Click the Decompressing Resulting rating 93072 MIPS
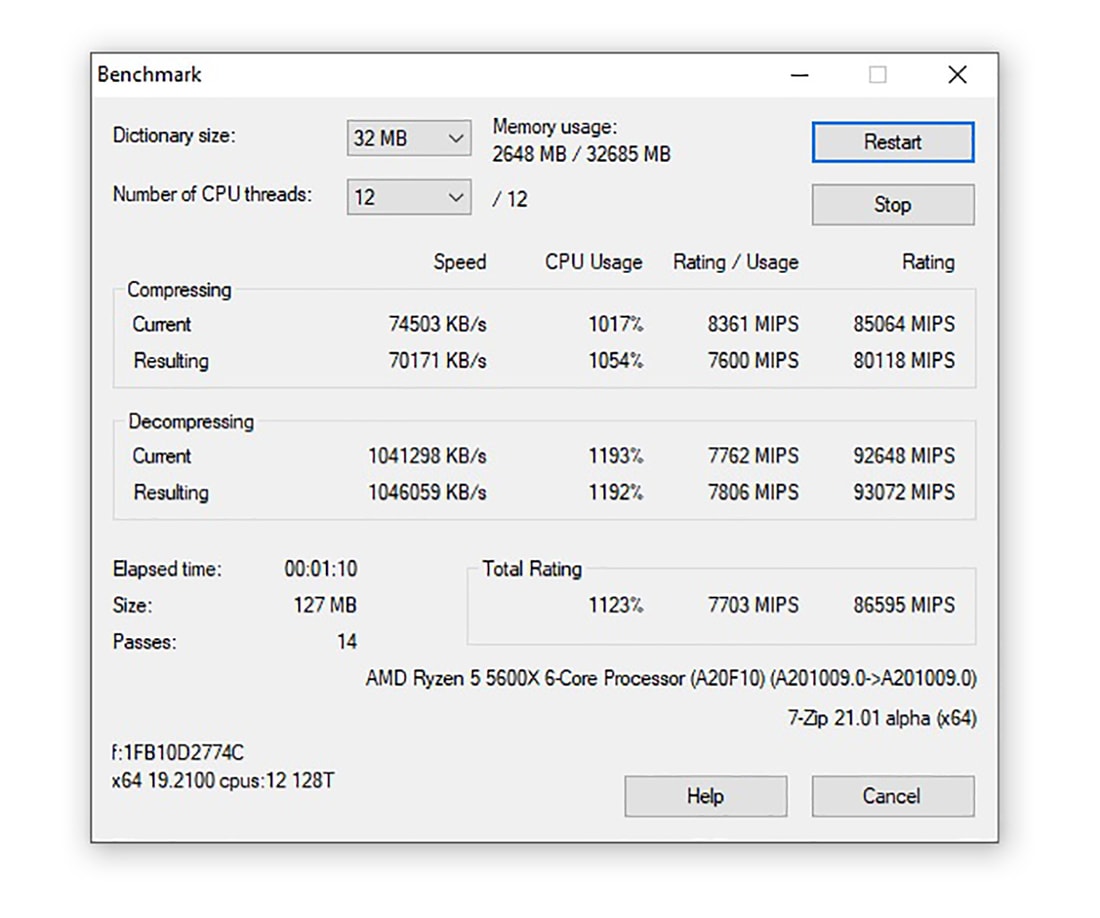The width and height of the screenshot is (1100, 918). tap(904, 492)
